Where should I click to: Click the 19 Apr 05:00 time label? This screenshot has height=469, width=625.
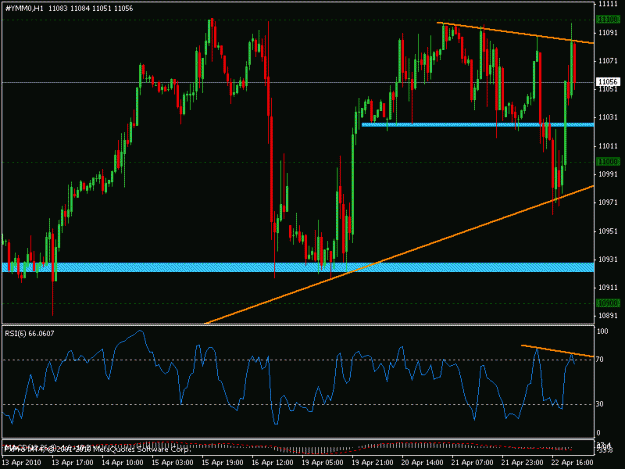pyautogui.click(x=322, y=463)
